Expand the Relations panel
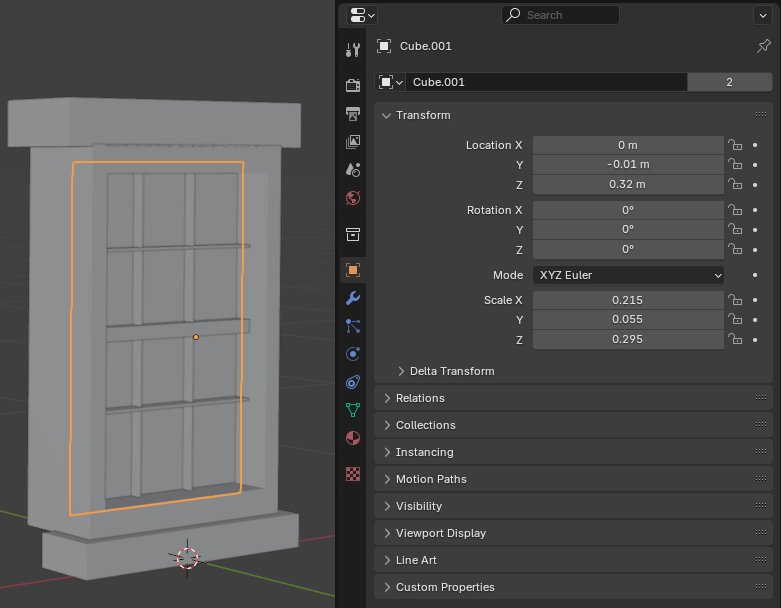Screen dimensions: 781x608 (387, 398)
